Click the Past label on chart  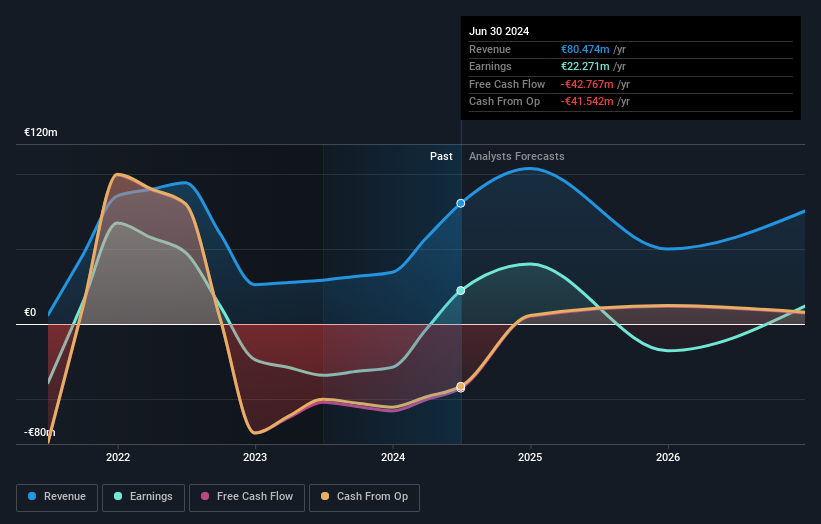441,156
